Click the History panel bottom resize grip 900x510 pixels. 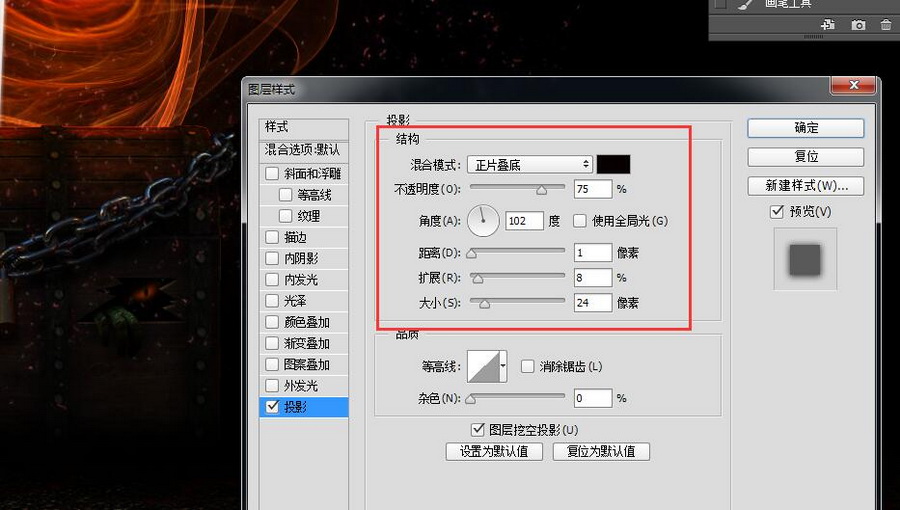(x=813, y=37)
